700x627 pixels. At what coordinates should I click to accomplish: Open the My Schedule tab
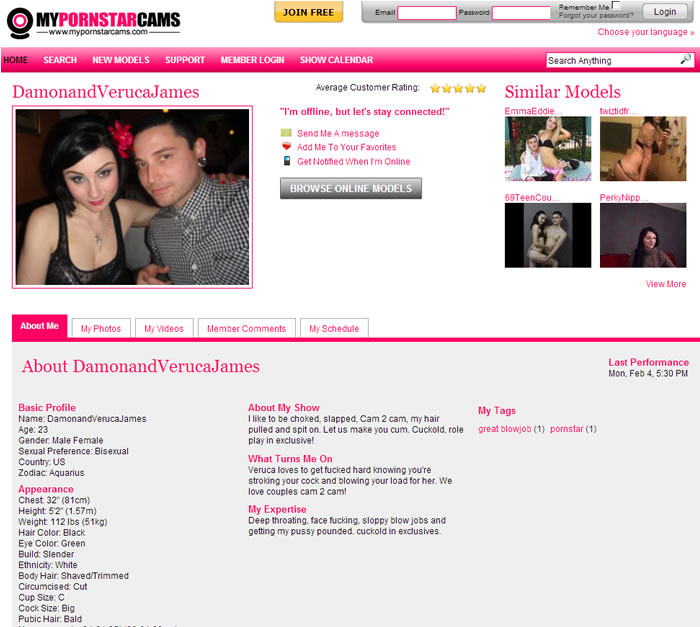(334, 328)
